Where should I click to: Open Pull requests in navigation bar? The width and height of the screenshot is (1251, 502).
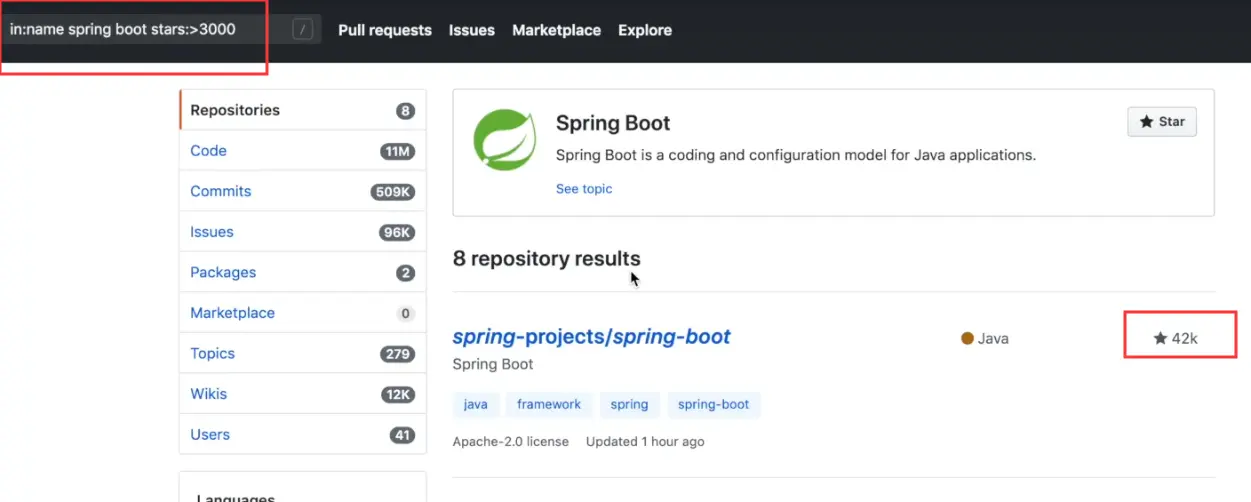[x=385, y=30]
